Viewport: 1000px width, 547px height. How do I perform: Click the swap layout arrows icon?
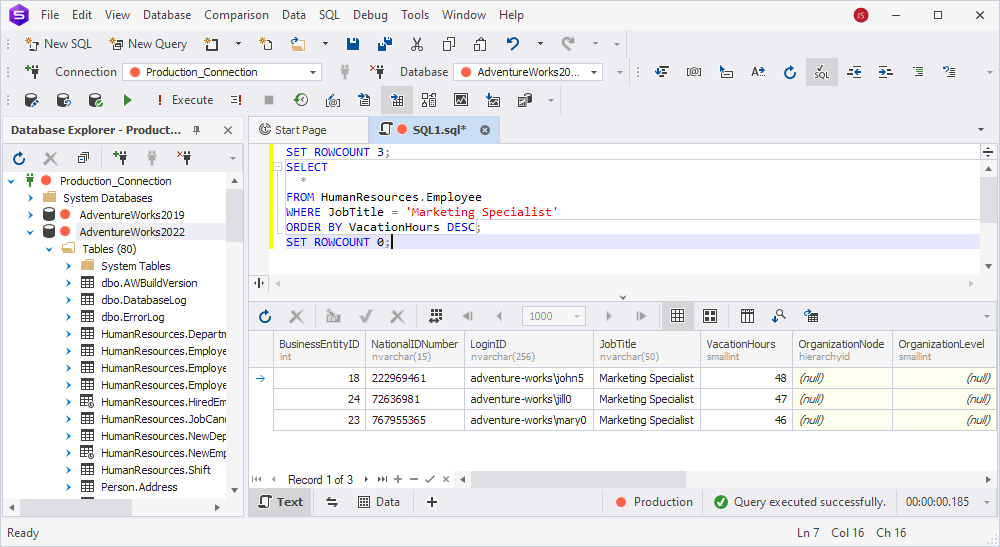coord(332,502)
